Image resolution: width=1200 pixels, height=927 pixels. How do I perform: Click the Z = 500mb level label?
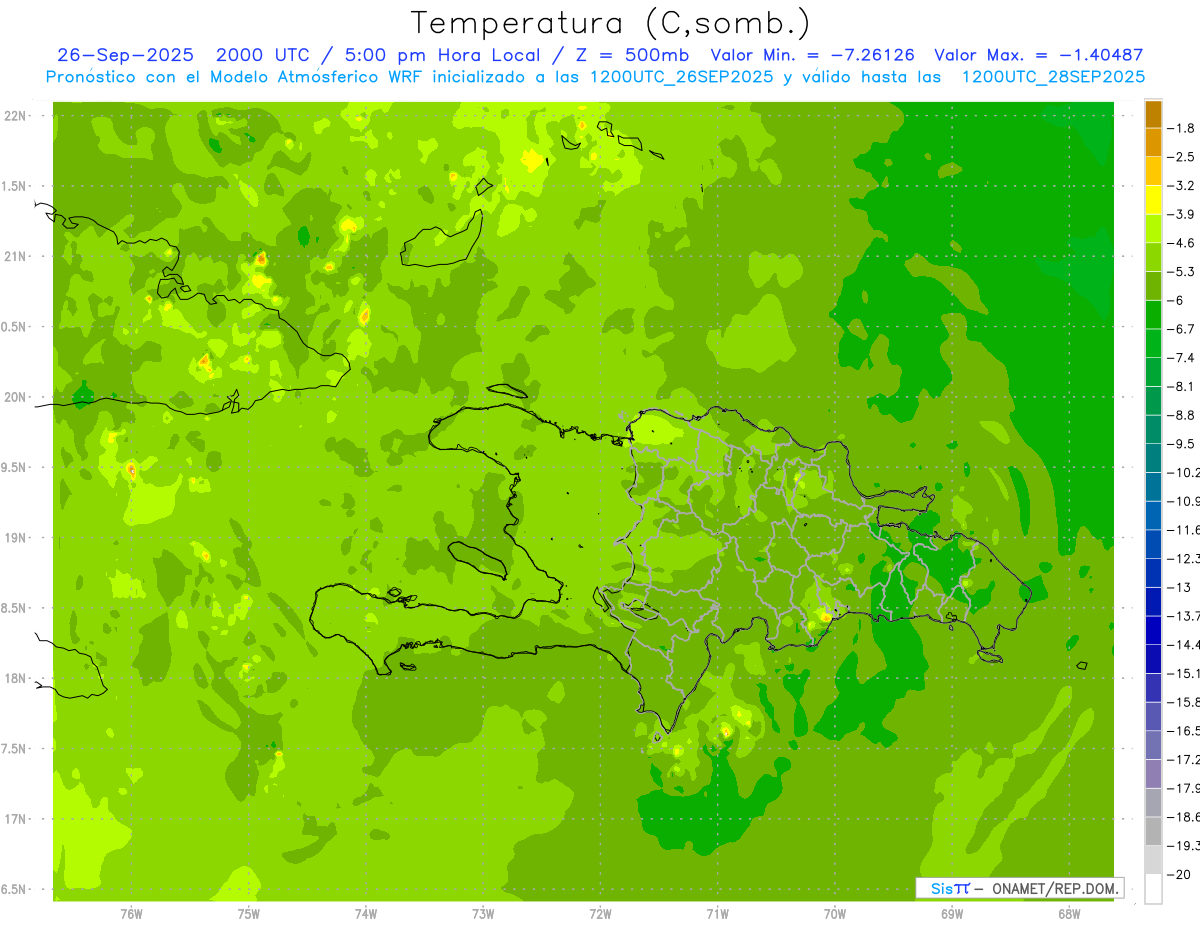[636, 55]
